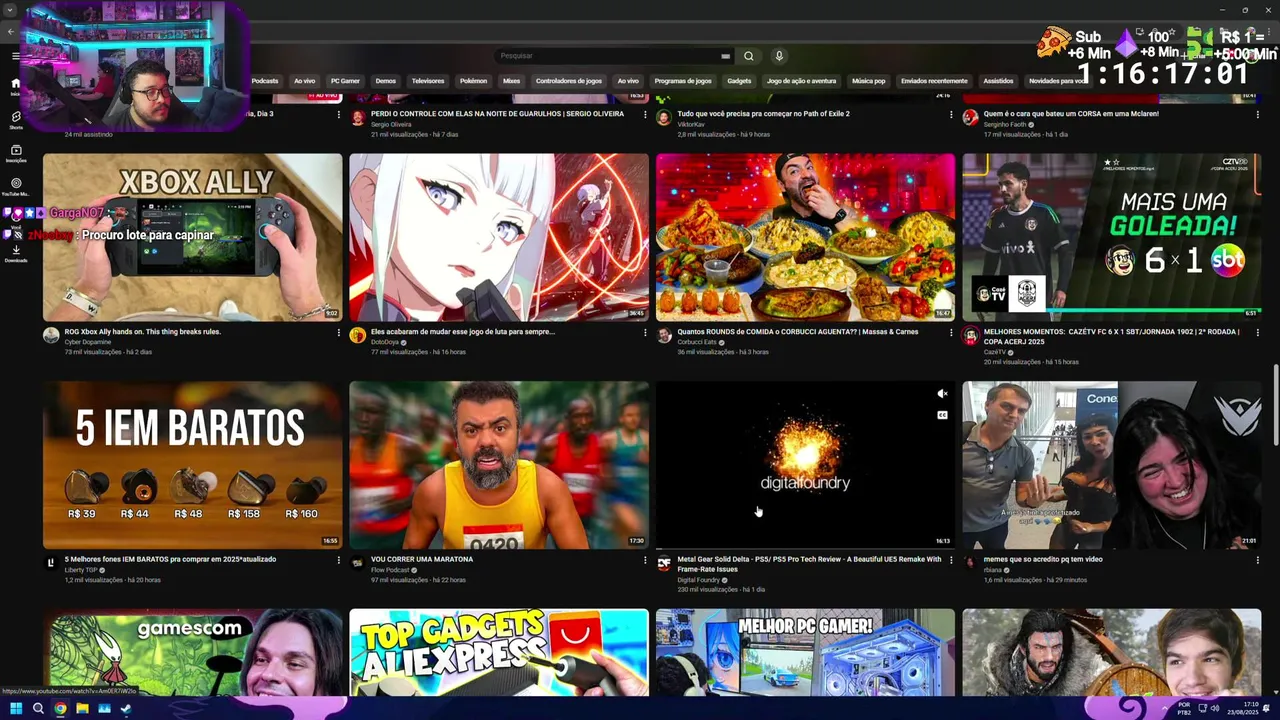Go to Flow Podcast channel name
1280x720 pixels.
coord(392,570)
